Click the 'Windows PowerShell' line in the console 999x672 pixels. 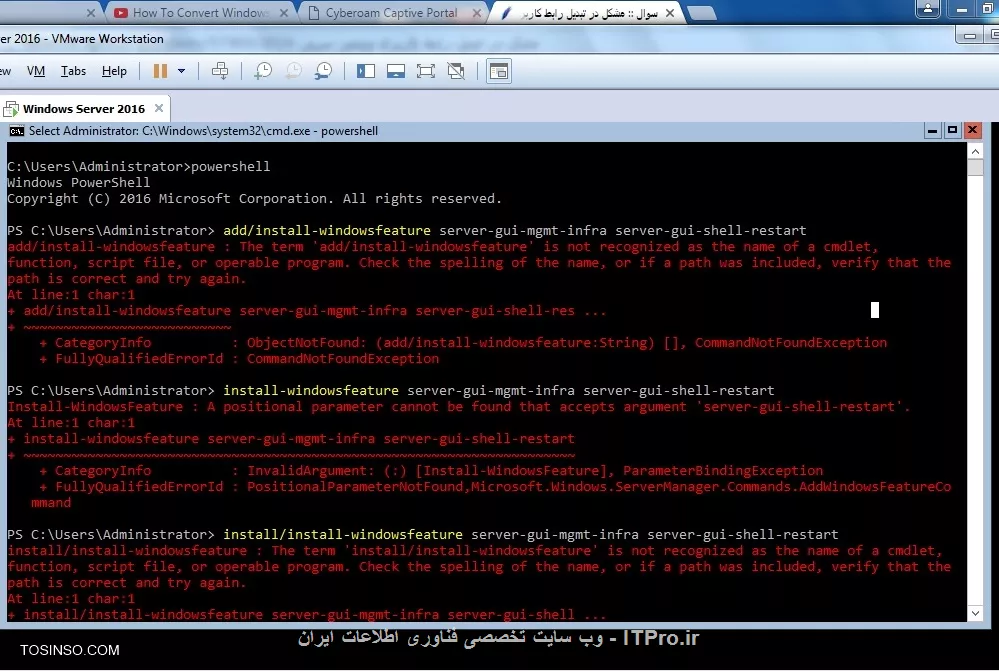point(78,182)
